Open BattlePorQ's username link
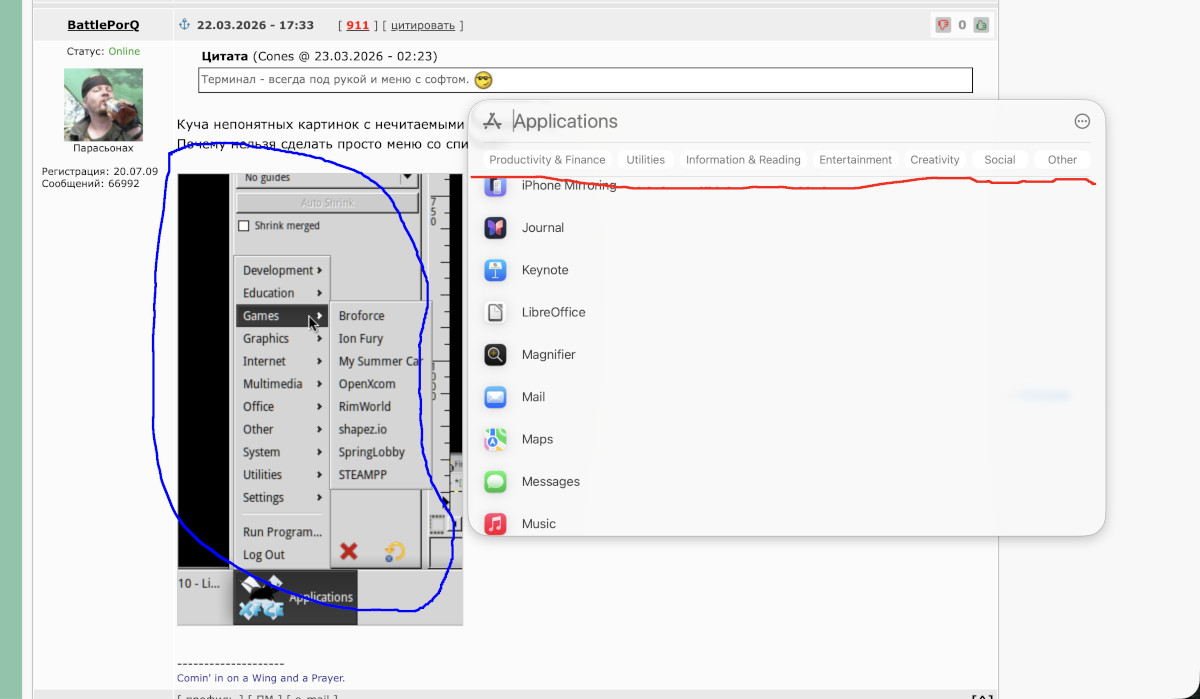The image size is (1200, 699). 103,25
